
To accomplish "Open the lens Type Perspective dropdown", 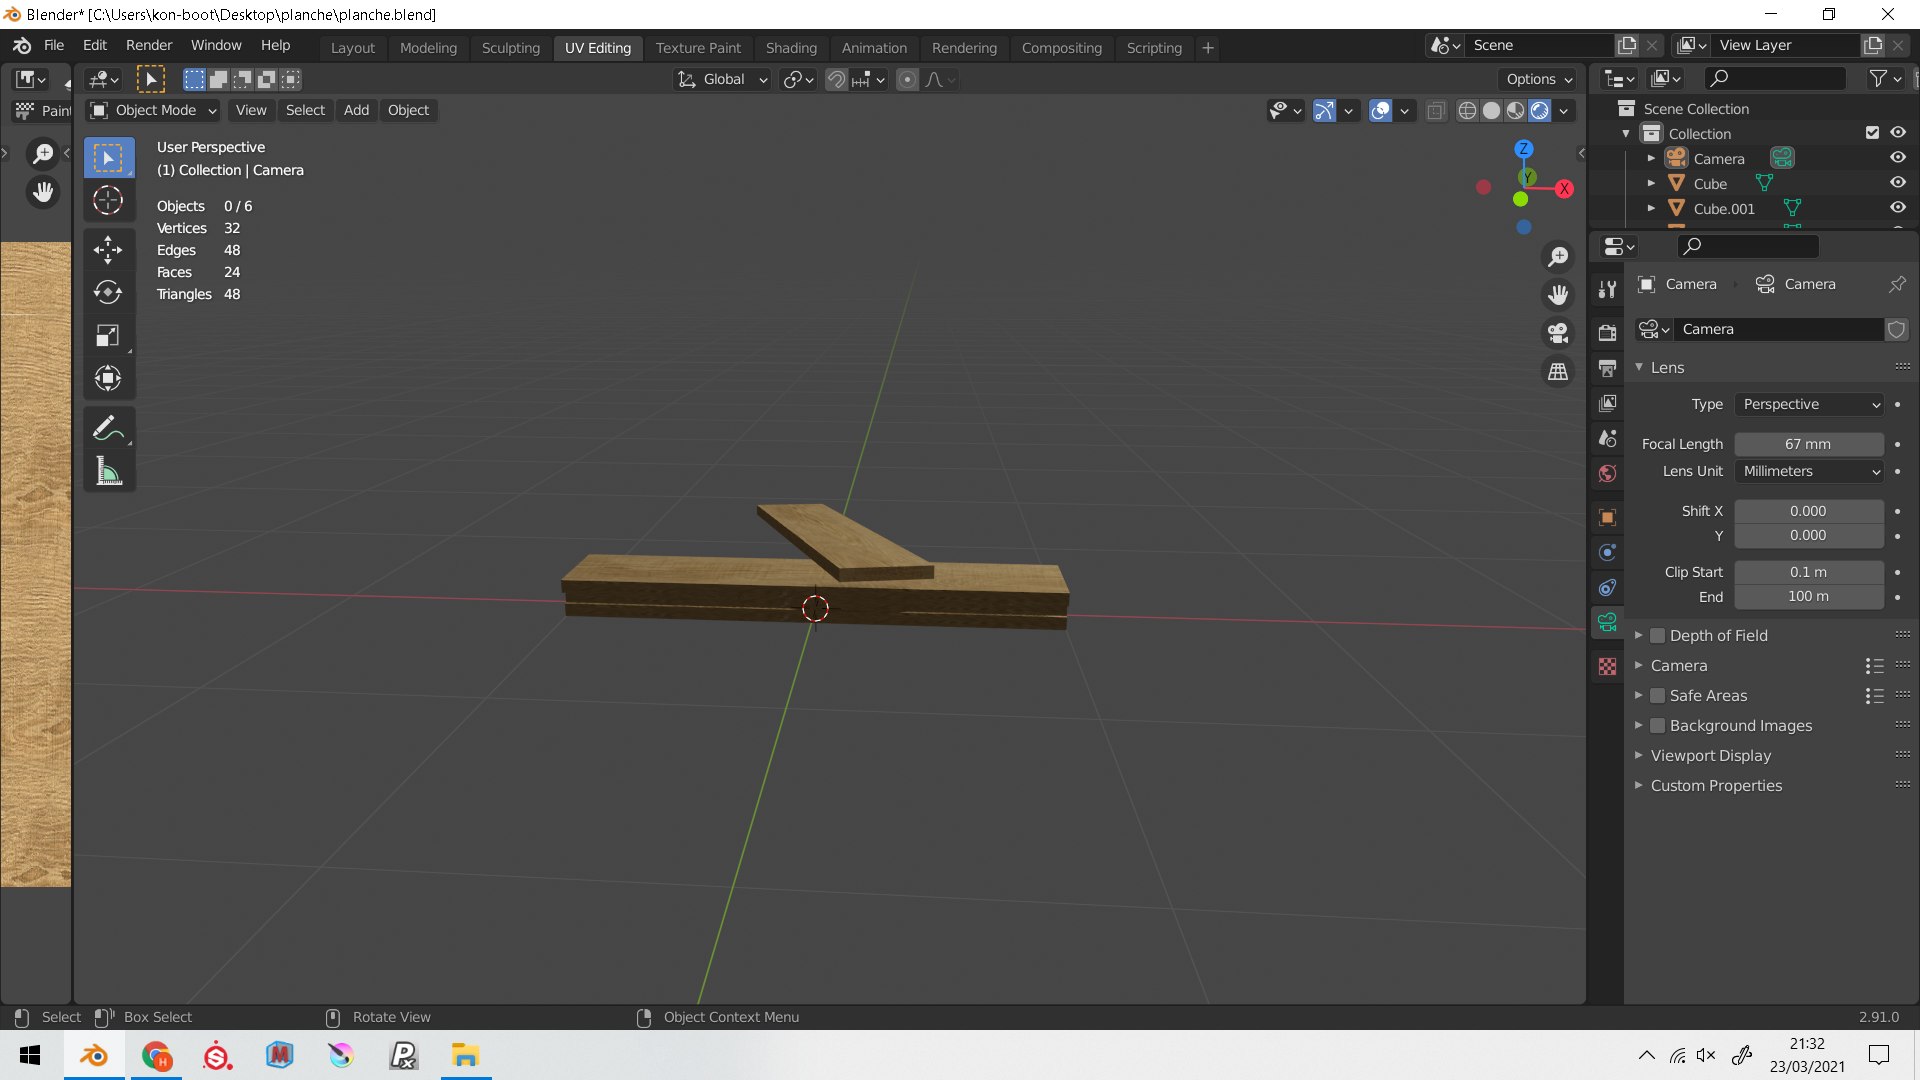I will coord(1809,404).
